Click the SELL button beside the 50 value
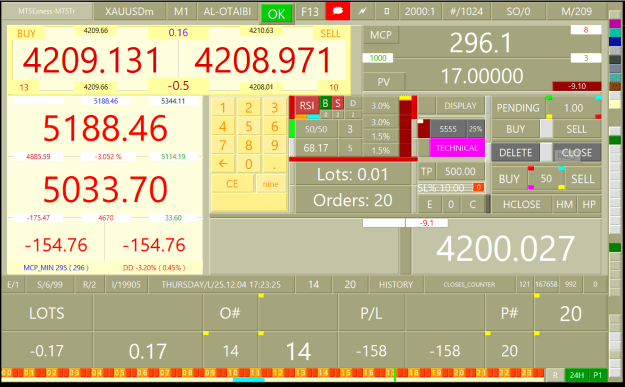Screen dimensions: 625x387 point(582,179)
